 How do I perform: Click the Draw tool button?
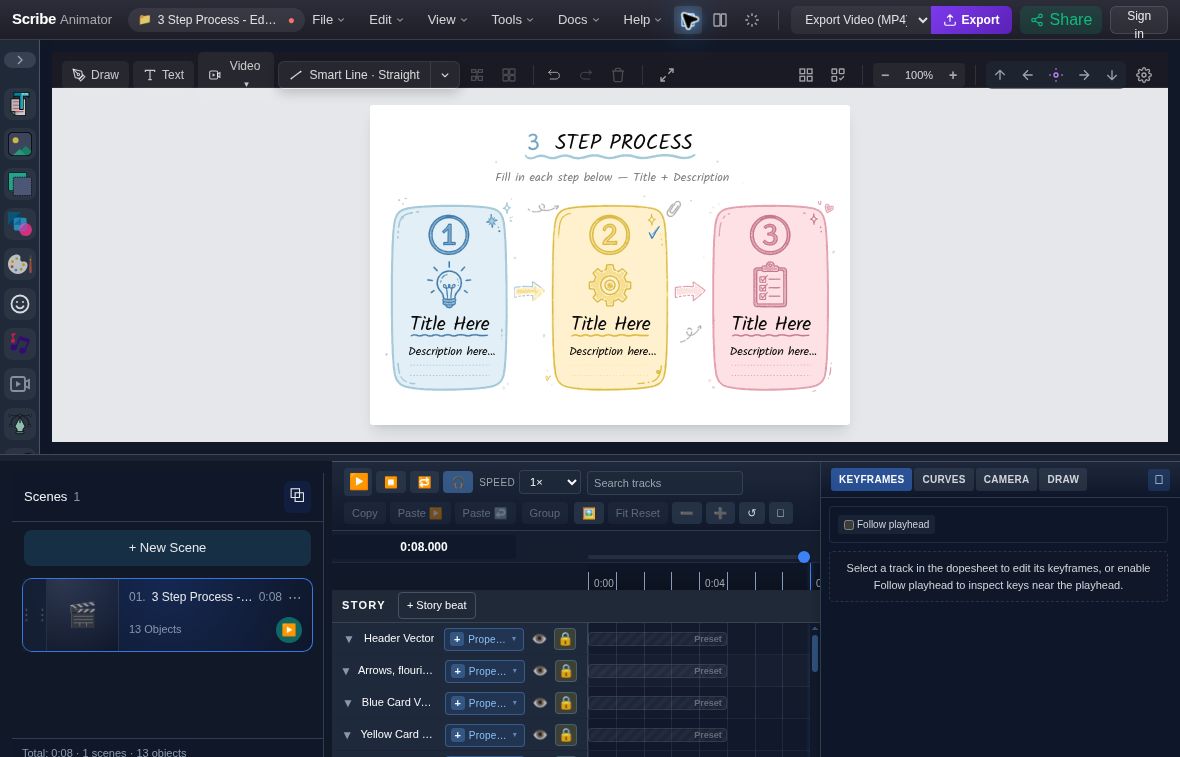(96, 74)
